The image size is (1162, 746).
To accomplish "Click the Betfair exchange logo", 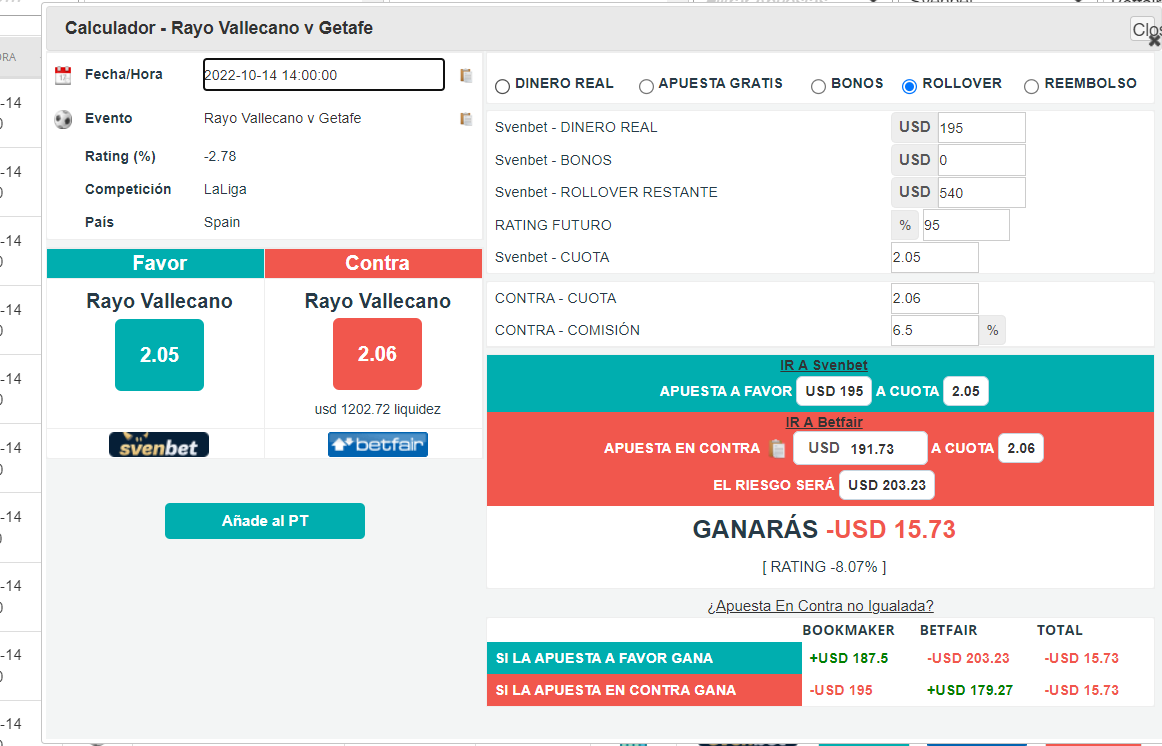I will [x=377, y=445].
